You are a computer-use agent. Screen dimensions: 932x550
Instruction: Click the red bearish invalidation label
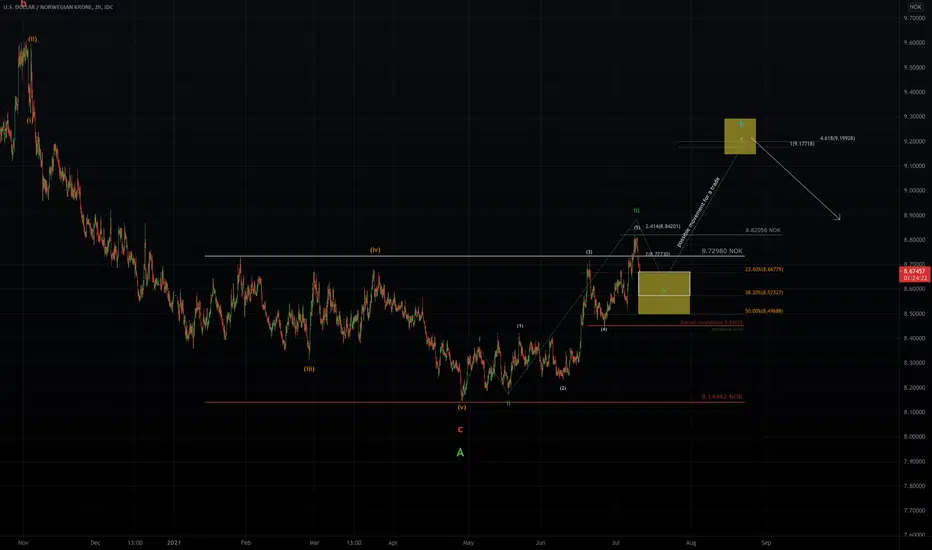711,322
